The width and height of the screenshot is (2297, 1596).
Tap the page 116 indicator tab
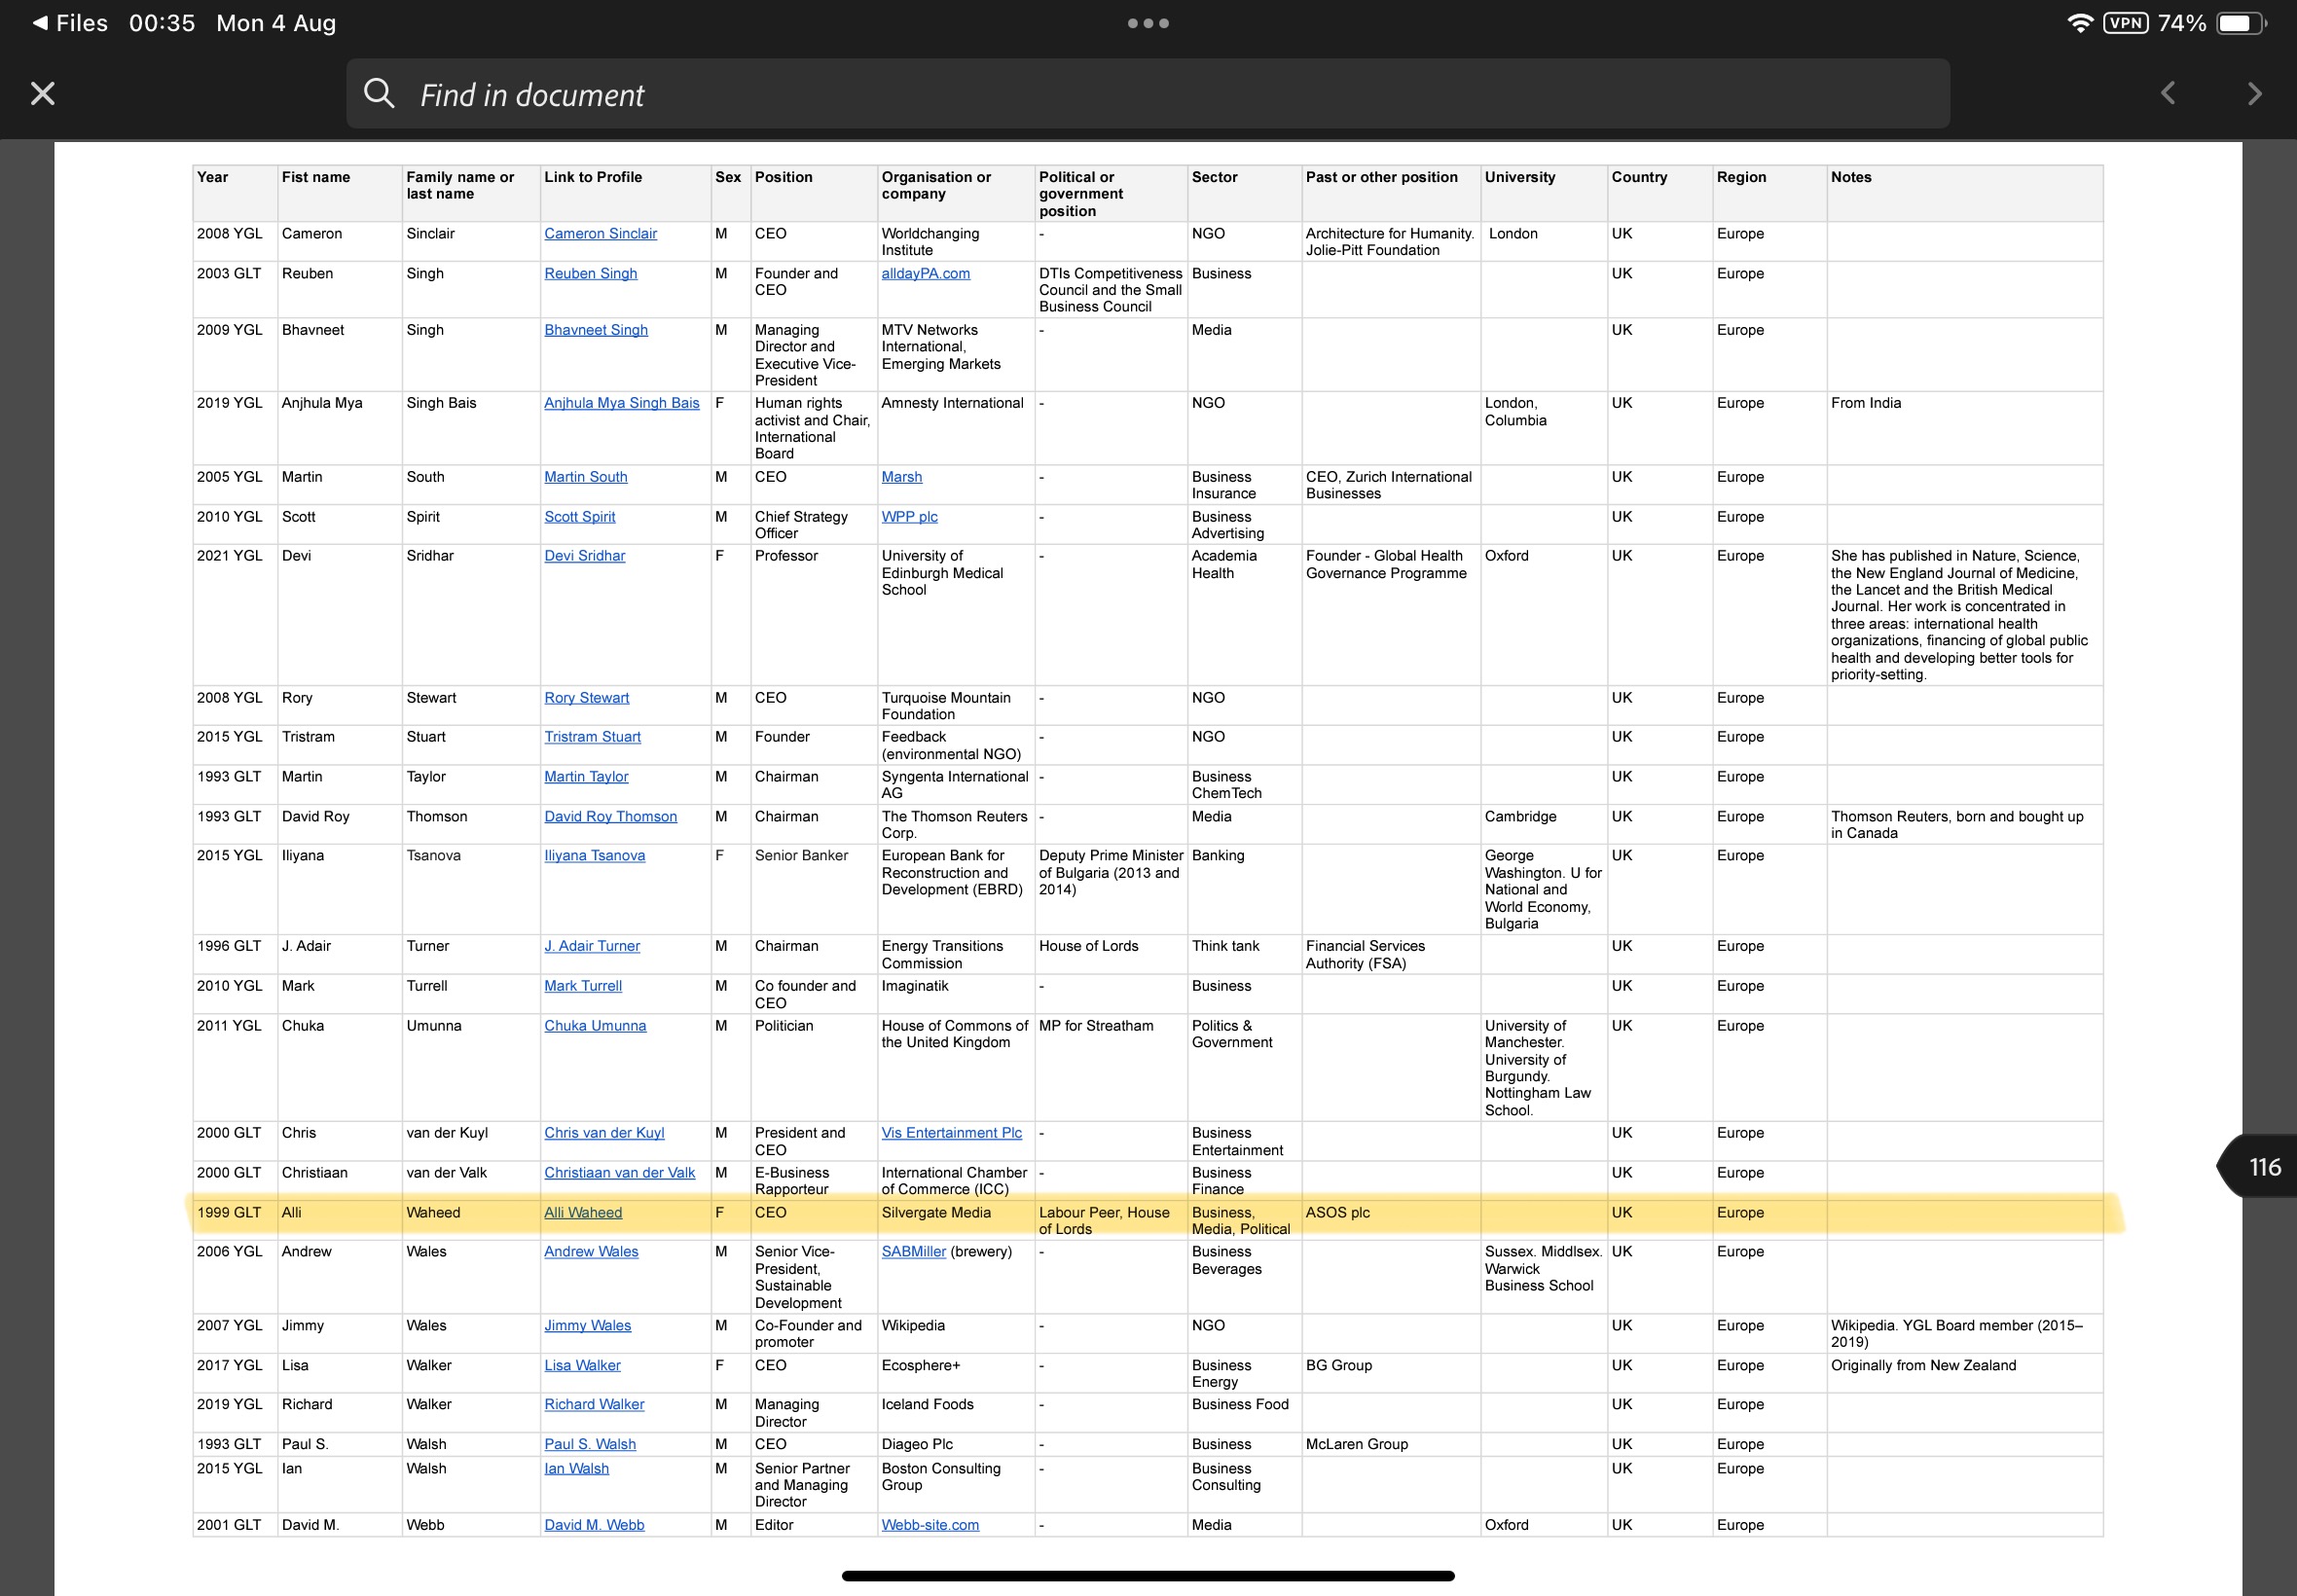[x=2258, y=1167]
